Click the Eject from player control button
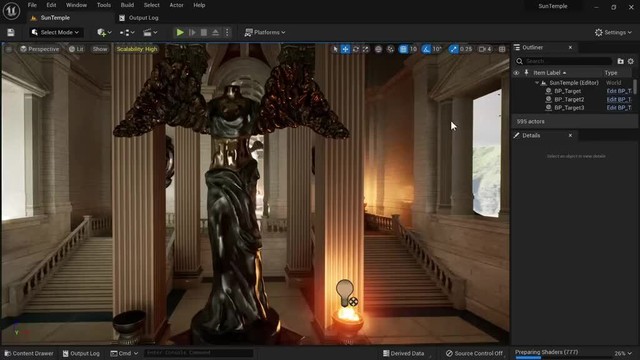The width and height of the screenshot is (640, 360). point(215,32)
